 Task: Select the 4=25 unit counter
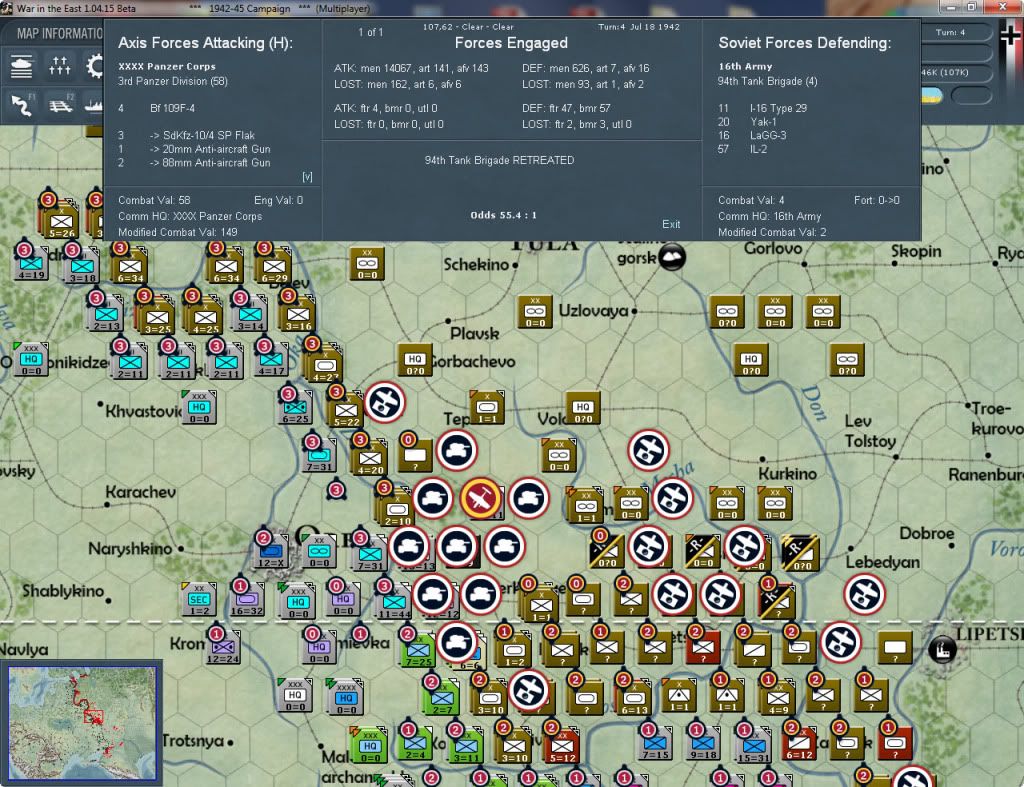click(206, 319)
